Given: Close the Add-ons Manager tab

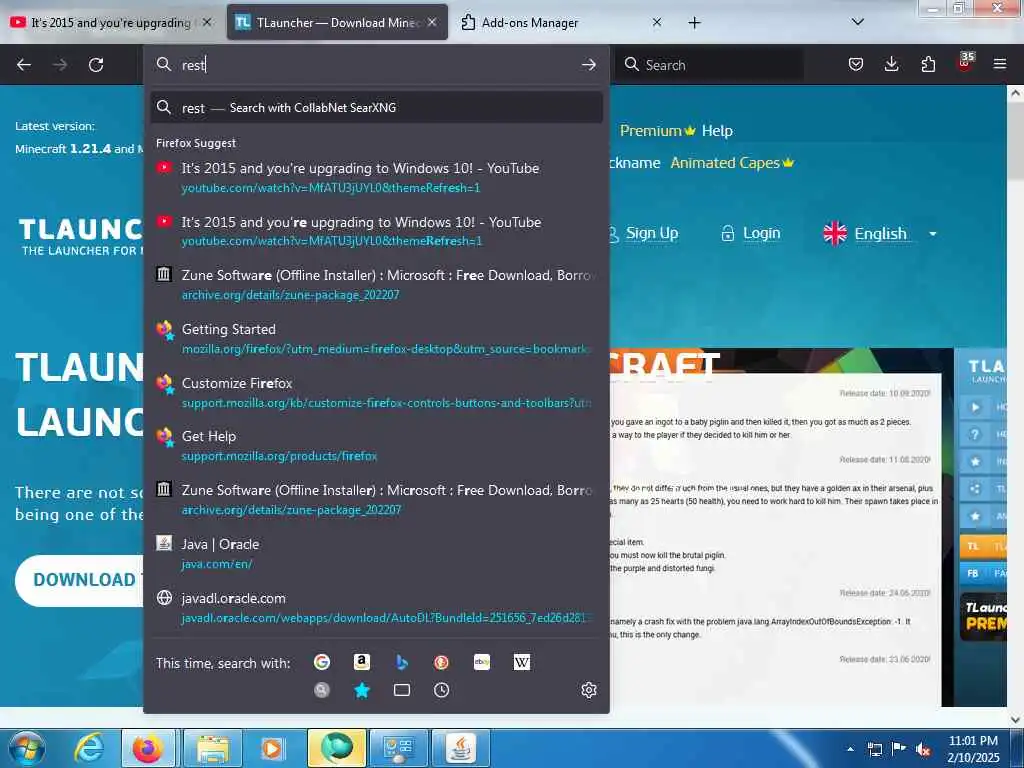Looking at the screenshot, I should pyautogui.click(x=657, y=22).
